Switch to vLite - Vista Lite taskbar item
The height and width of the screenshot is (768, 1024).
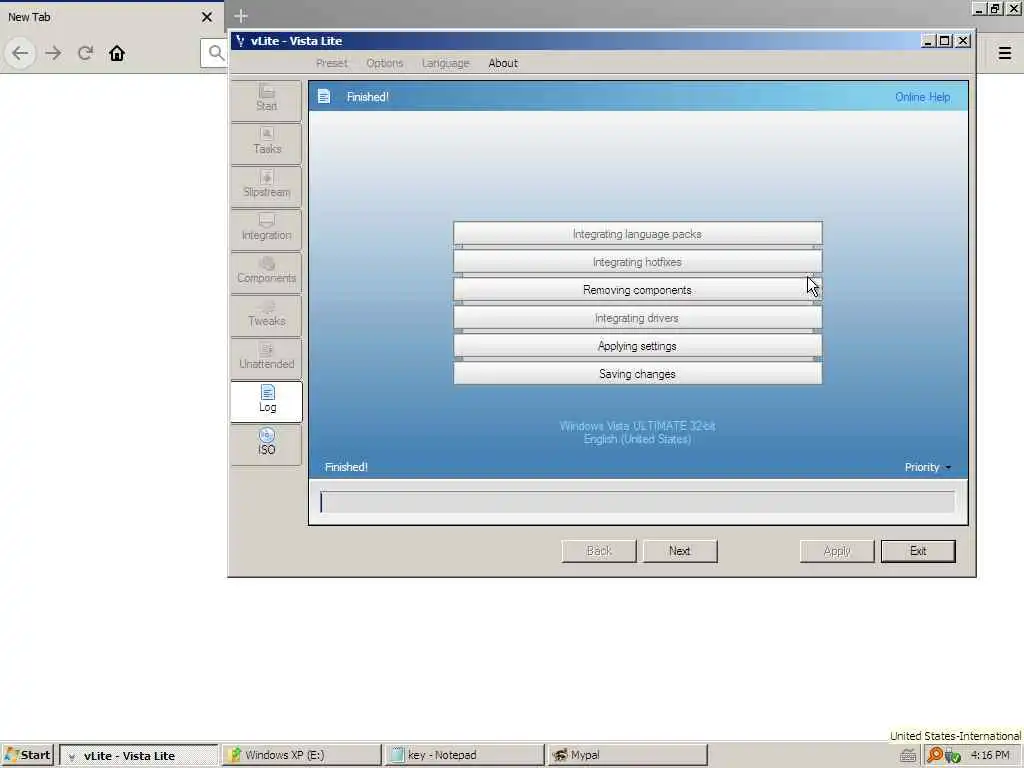(138, 756)
